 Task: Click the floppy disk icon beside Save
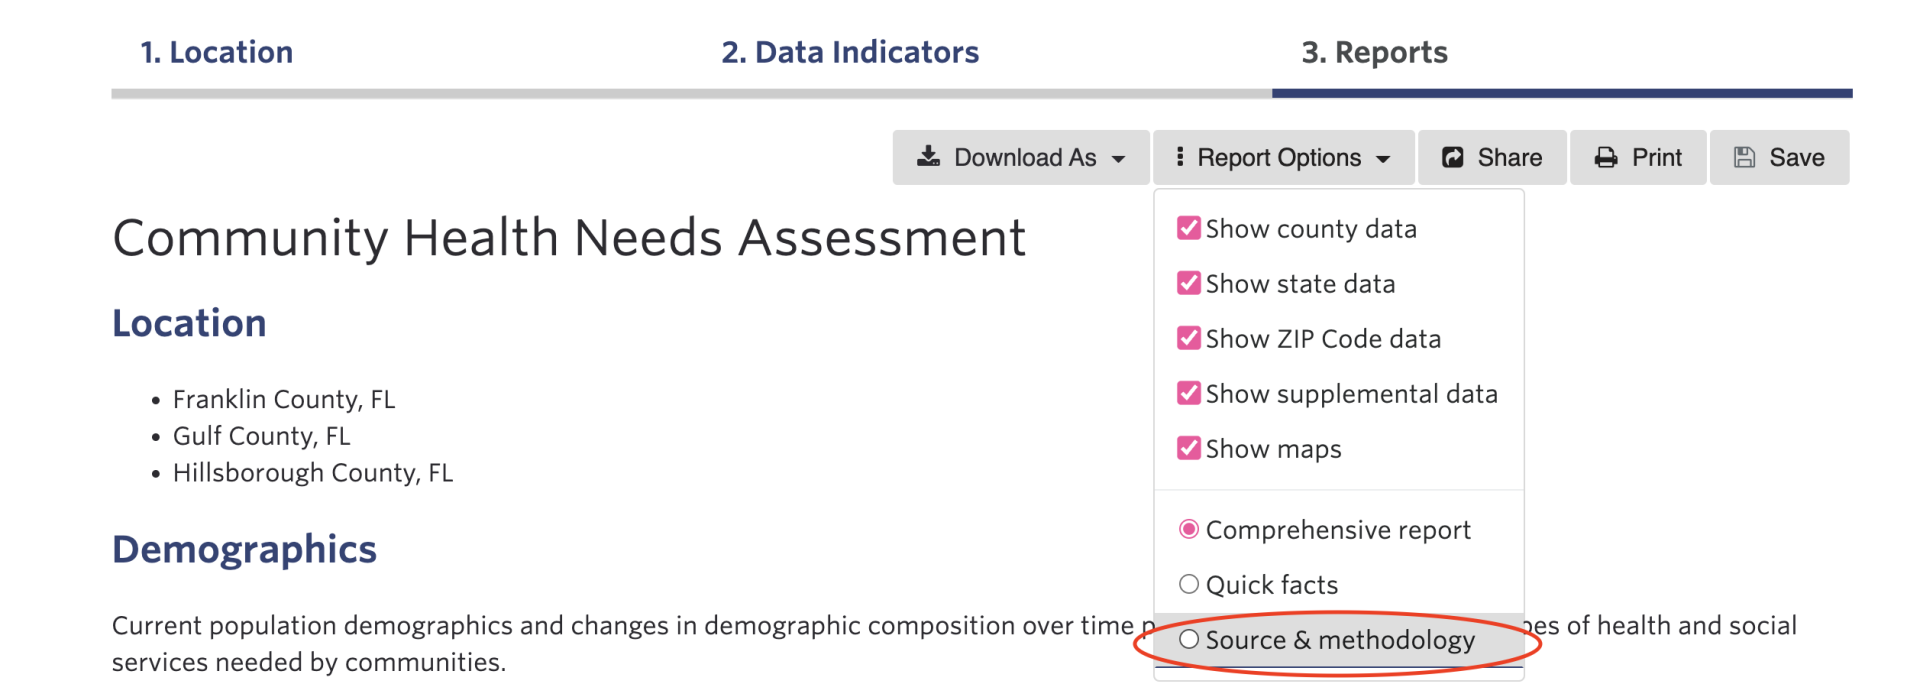coord(1745,157)
